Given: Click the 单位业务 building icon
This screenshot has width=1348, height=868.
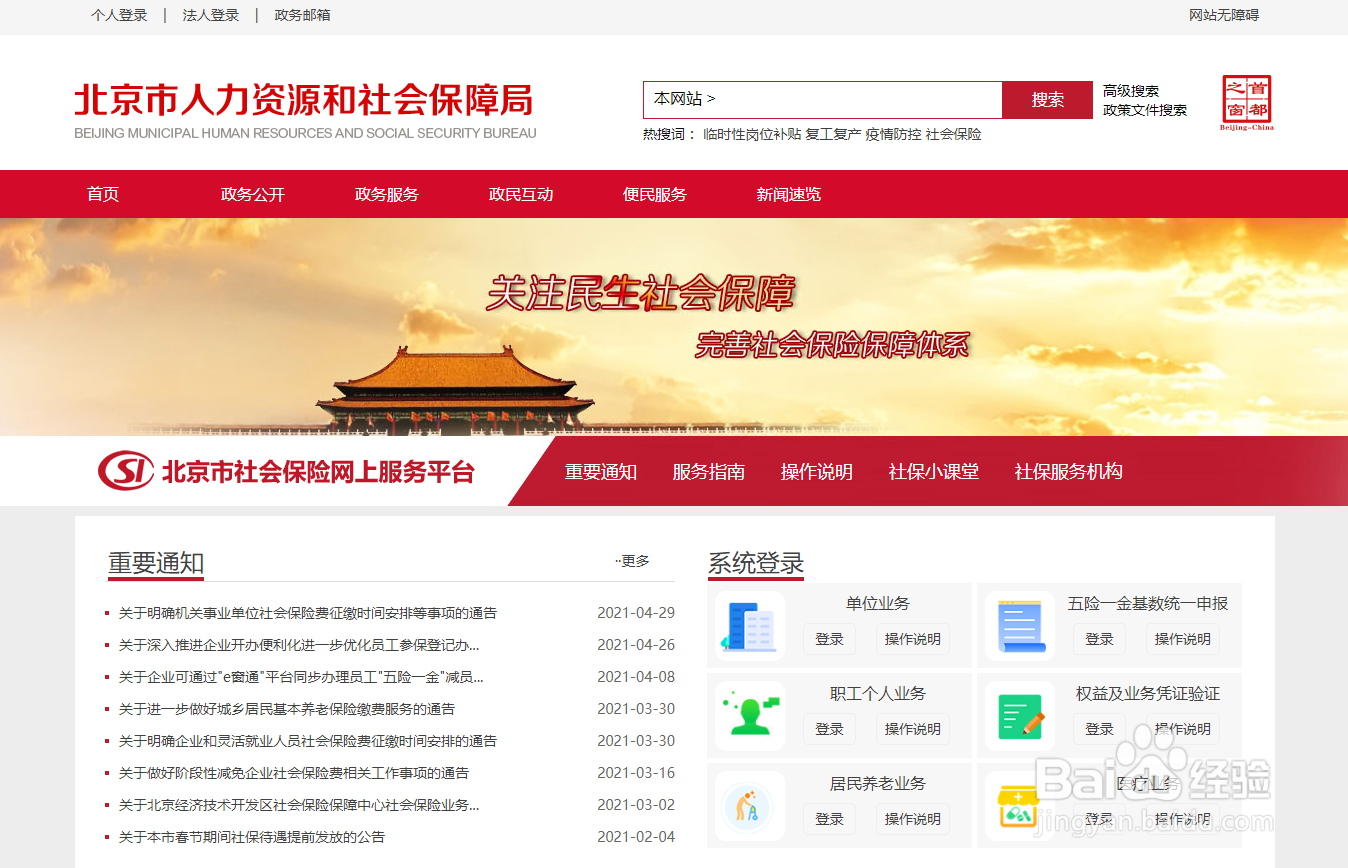Looking at the screenshot, I should tap(749, 625).
